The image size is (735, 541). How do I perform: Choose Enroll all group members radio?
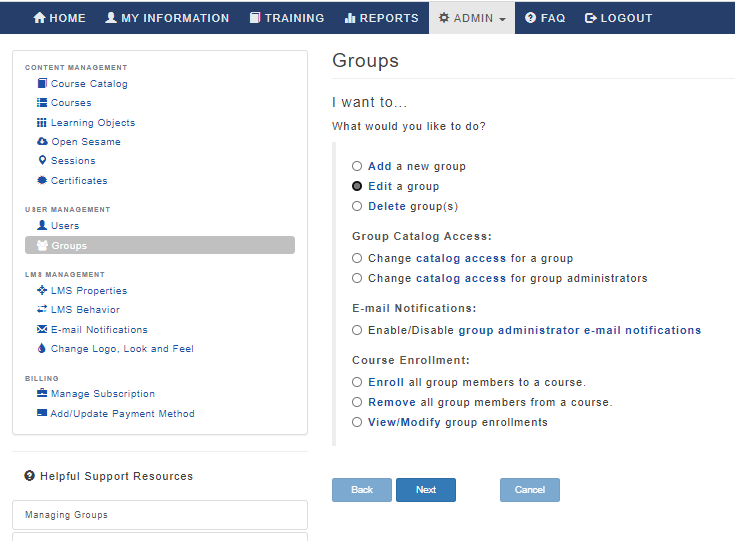pyautogui.click(x=357, y=382)
